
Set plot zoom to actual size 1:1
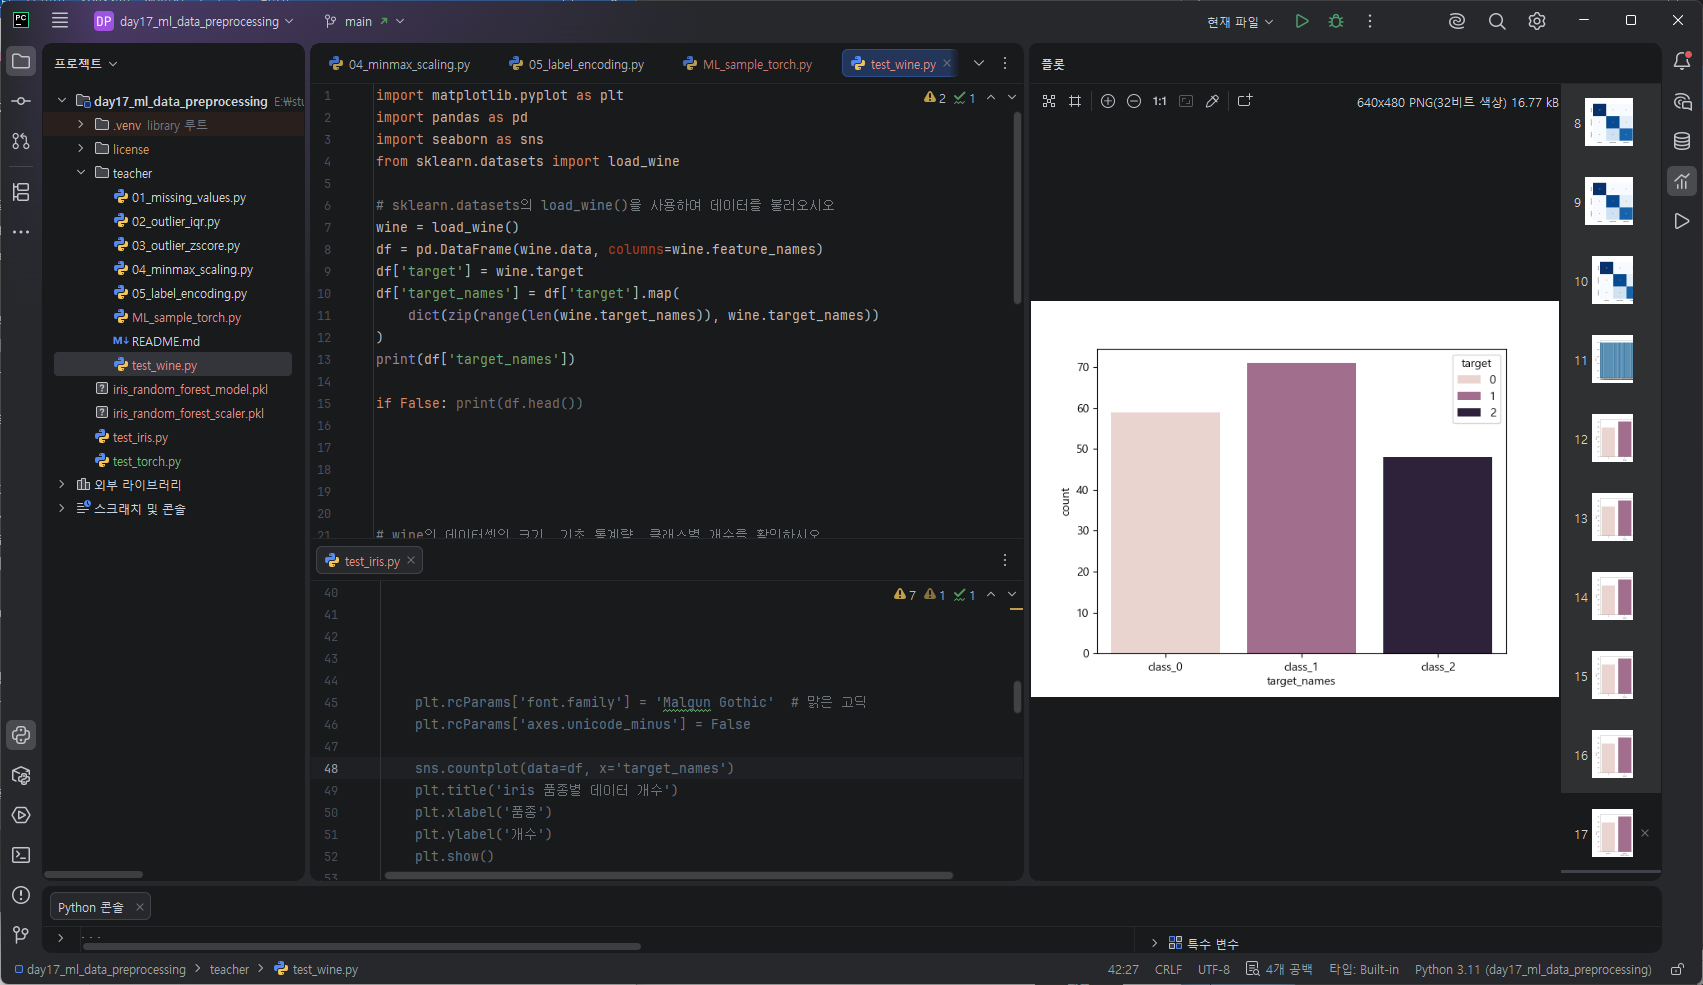coord(1160,101)
